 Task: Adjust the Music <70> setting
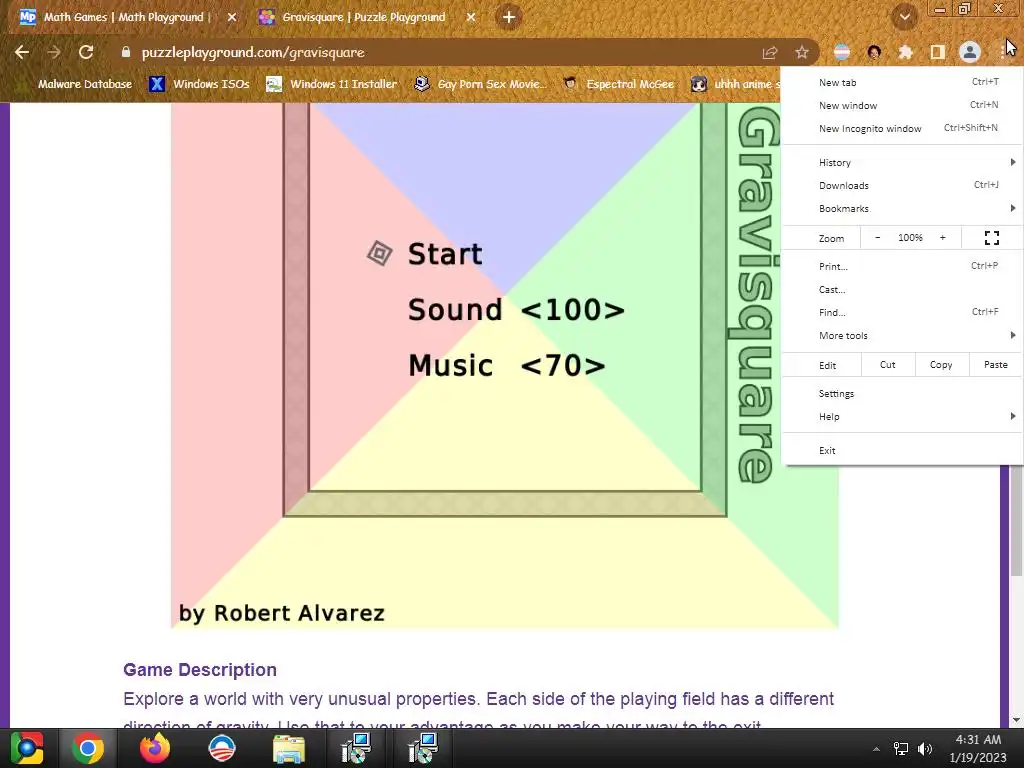tap(507, 366)
